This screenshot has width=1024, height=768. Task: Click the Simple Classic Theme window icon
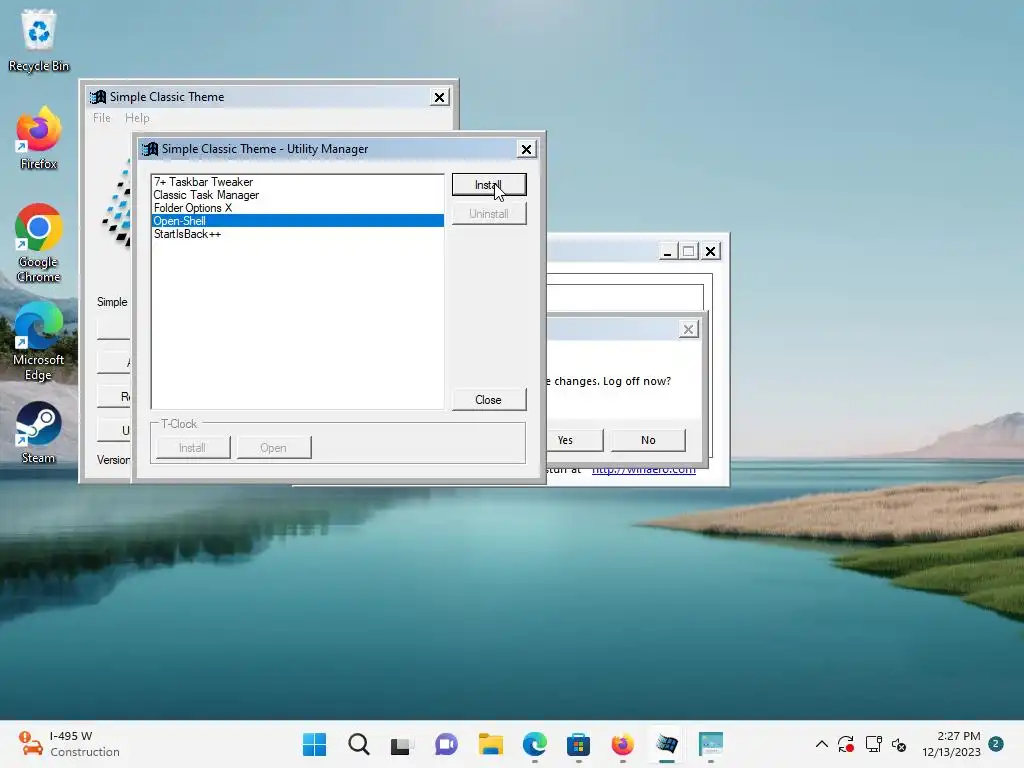pos(98,97)
